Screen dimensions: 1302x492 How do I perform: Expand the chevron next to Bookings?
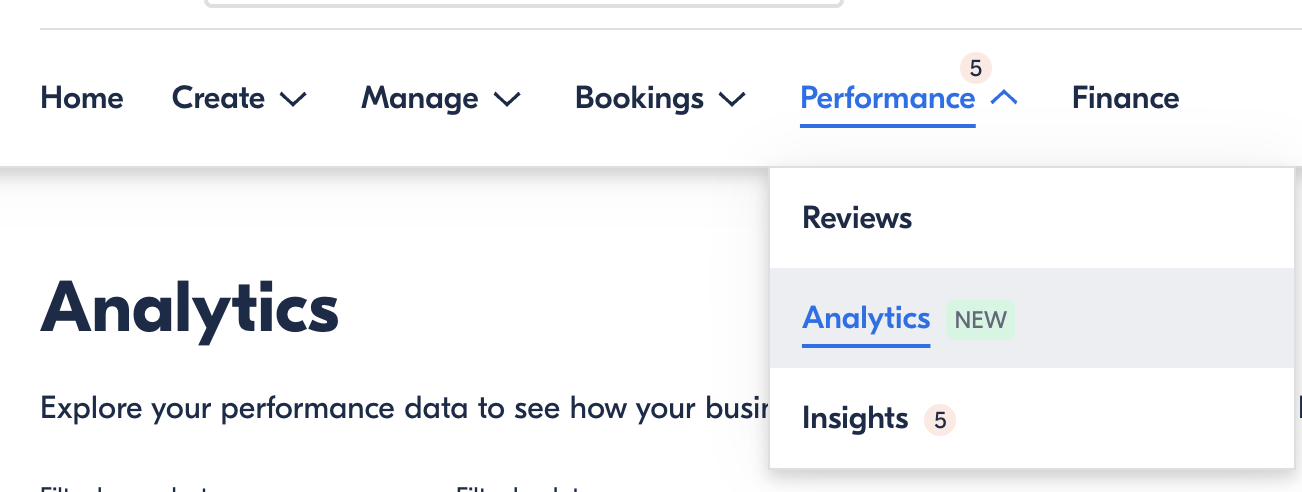[x=733, y=99]
